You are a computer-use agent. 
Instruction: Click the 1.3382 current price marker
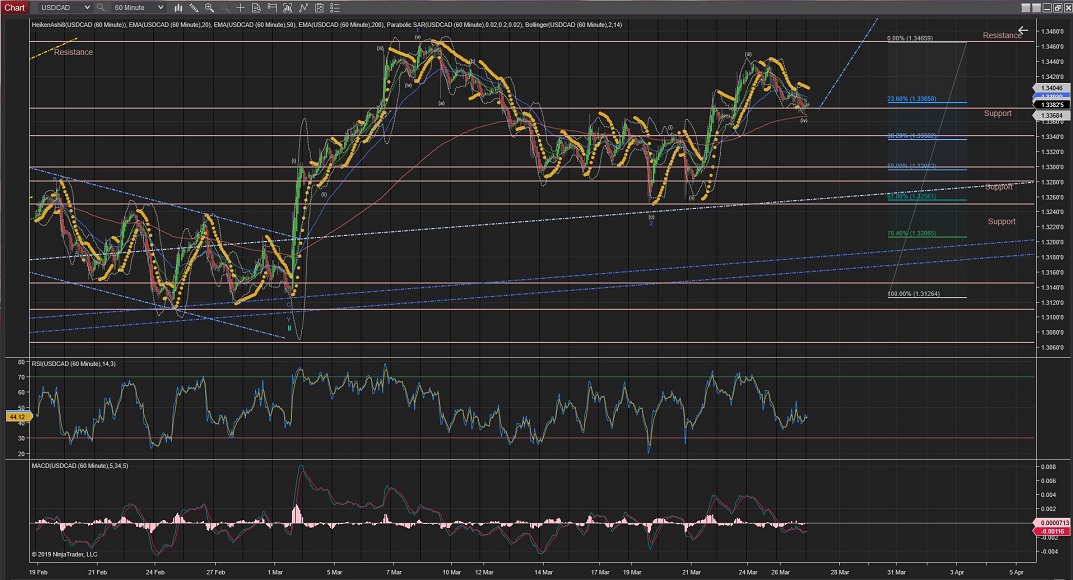coord(1051,105)
